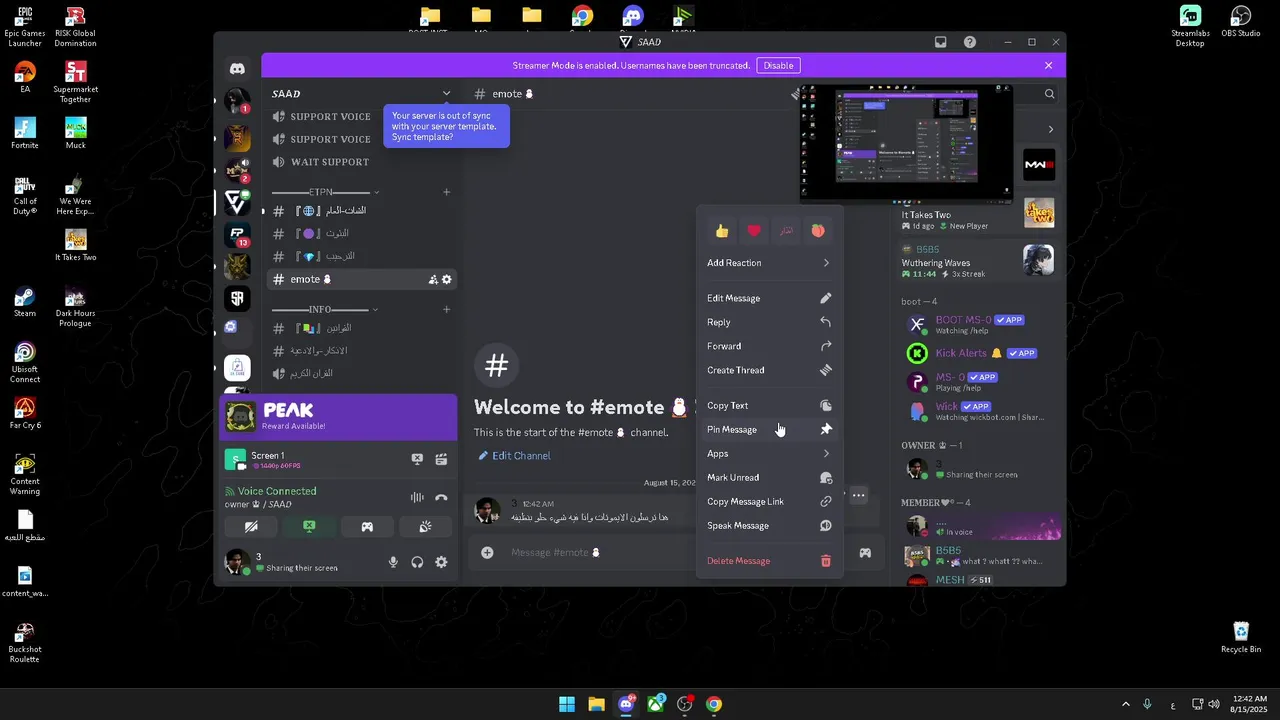Open Discord direct messages home icon
Viewport: 1280px width, 720px height.
click(237, 69)
